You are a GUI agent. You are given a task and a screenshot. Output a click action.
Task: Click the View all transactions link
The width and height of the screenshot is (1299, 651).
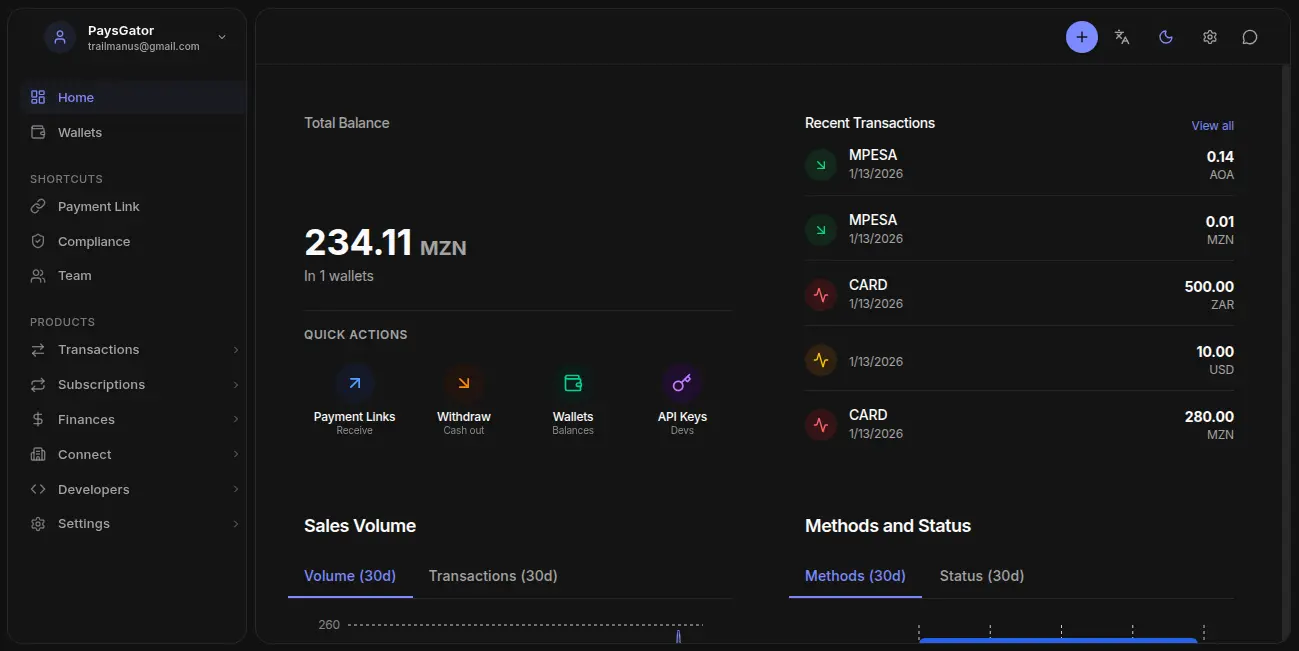pos(1211,125)
